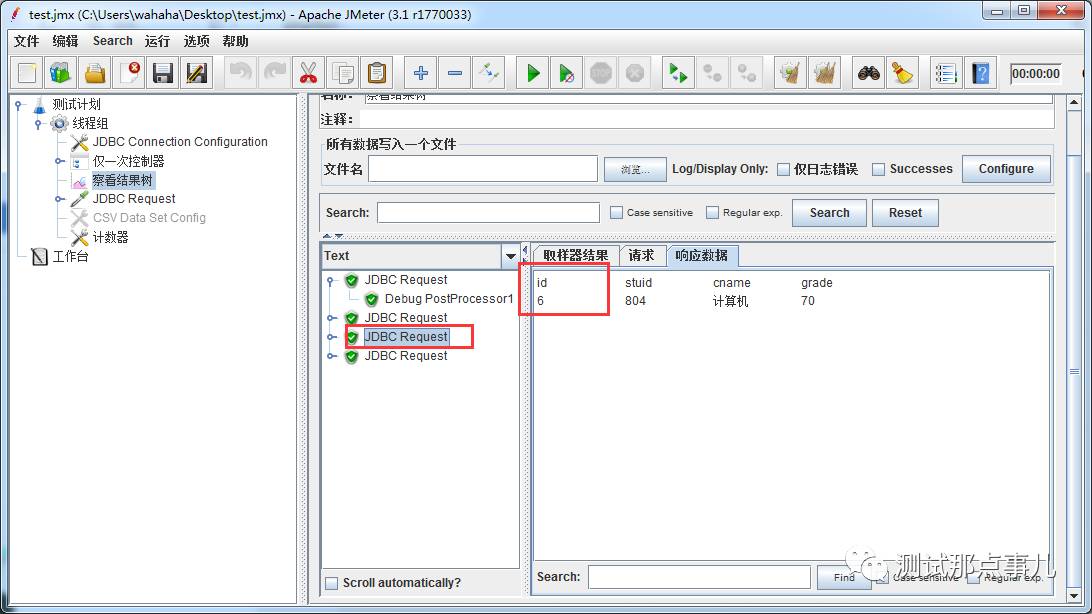This screenshot has width=1092, height=614.
Task: Switch to the 取样器结果 tab
Action: click(x=575, y=255)
